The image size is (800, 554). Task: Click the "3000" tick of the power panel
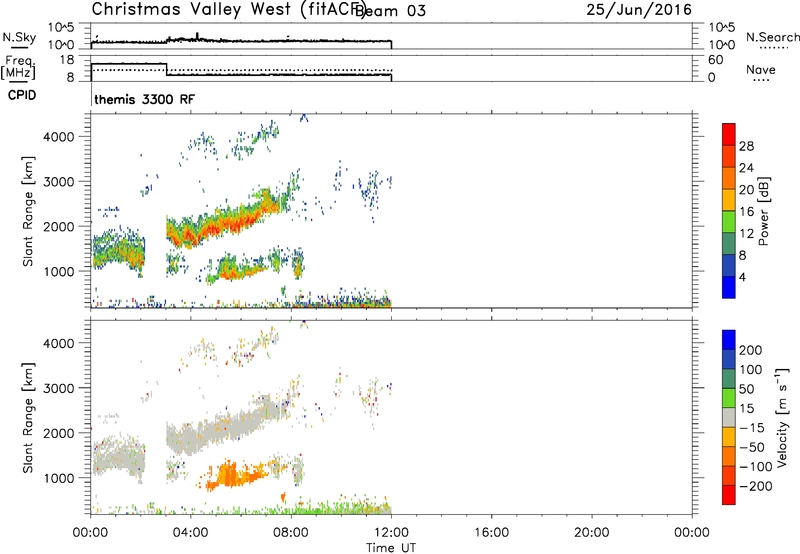click(x=59, y=182)
